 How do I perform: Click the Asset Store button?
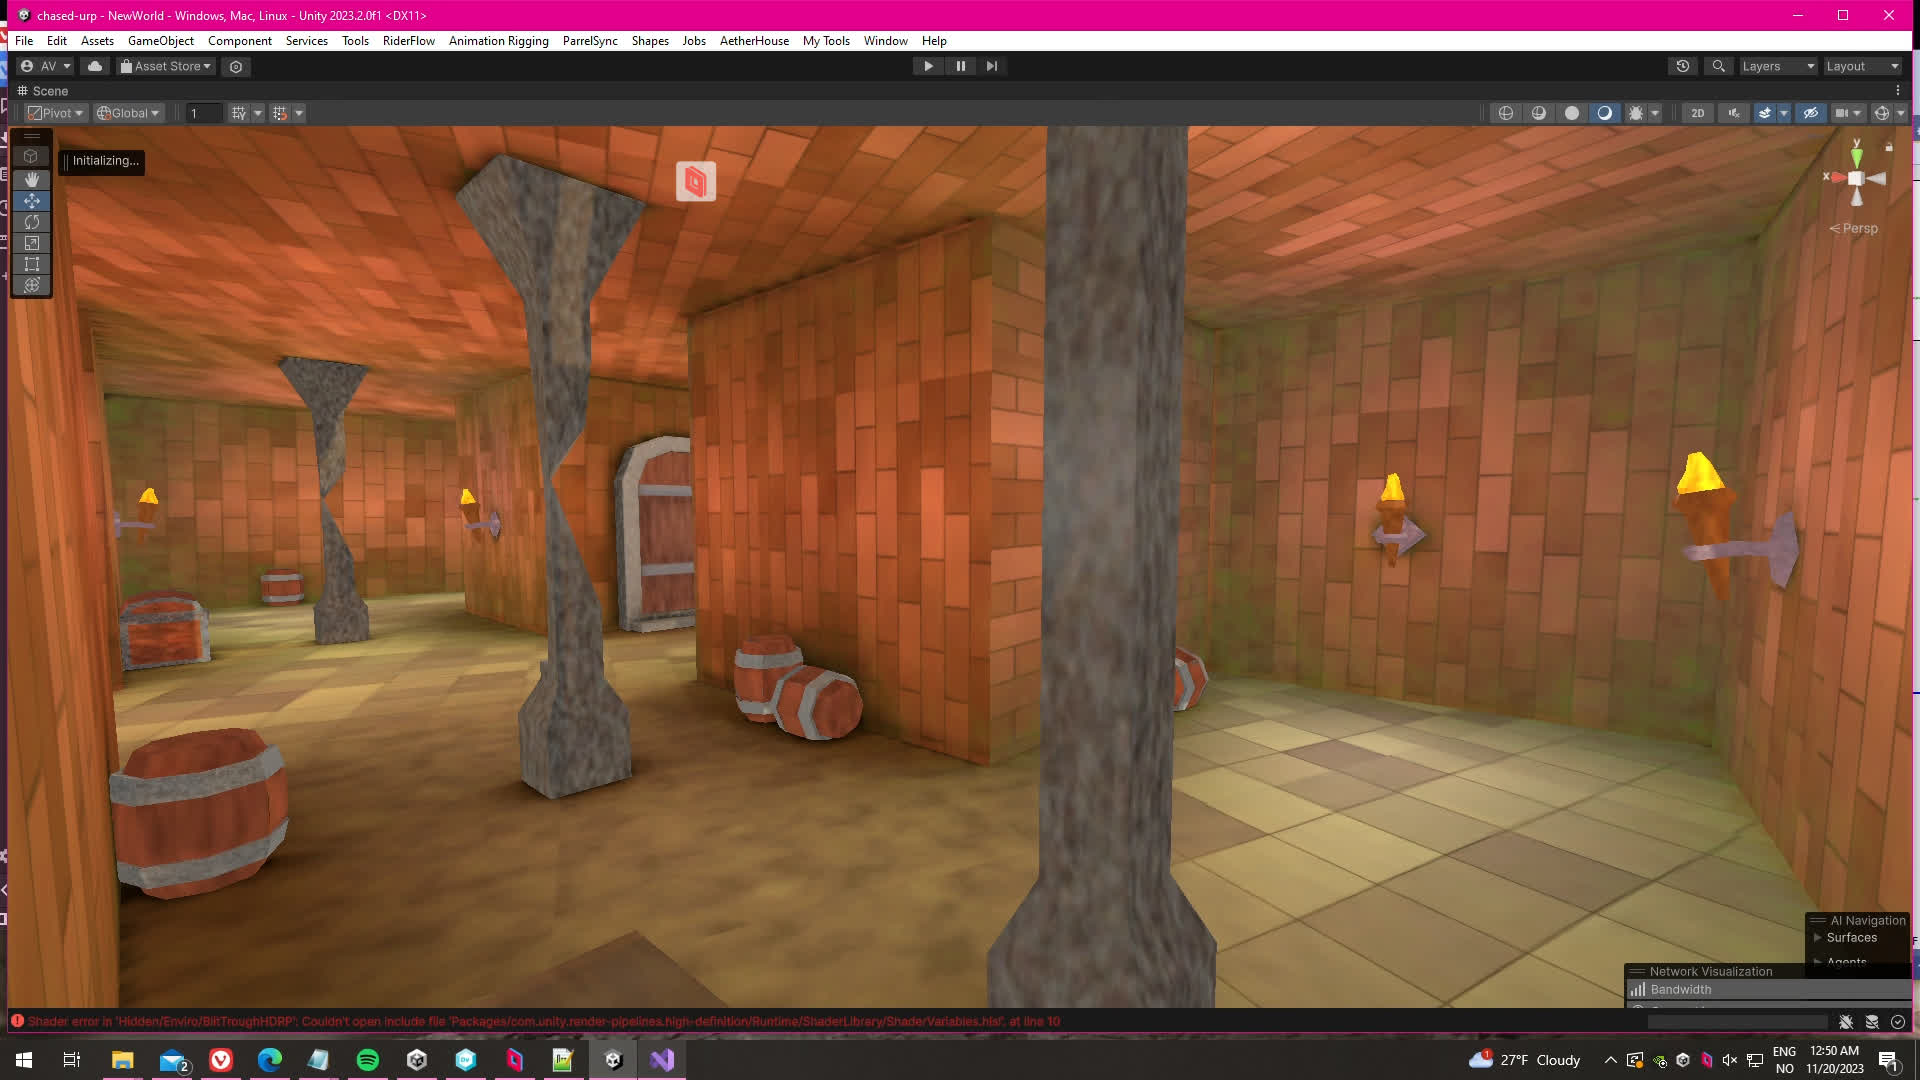click(x=166, y=66)
